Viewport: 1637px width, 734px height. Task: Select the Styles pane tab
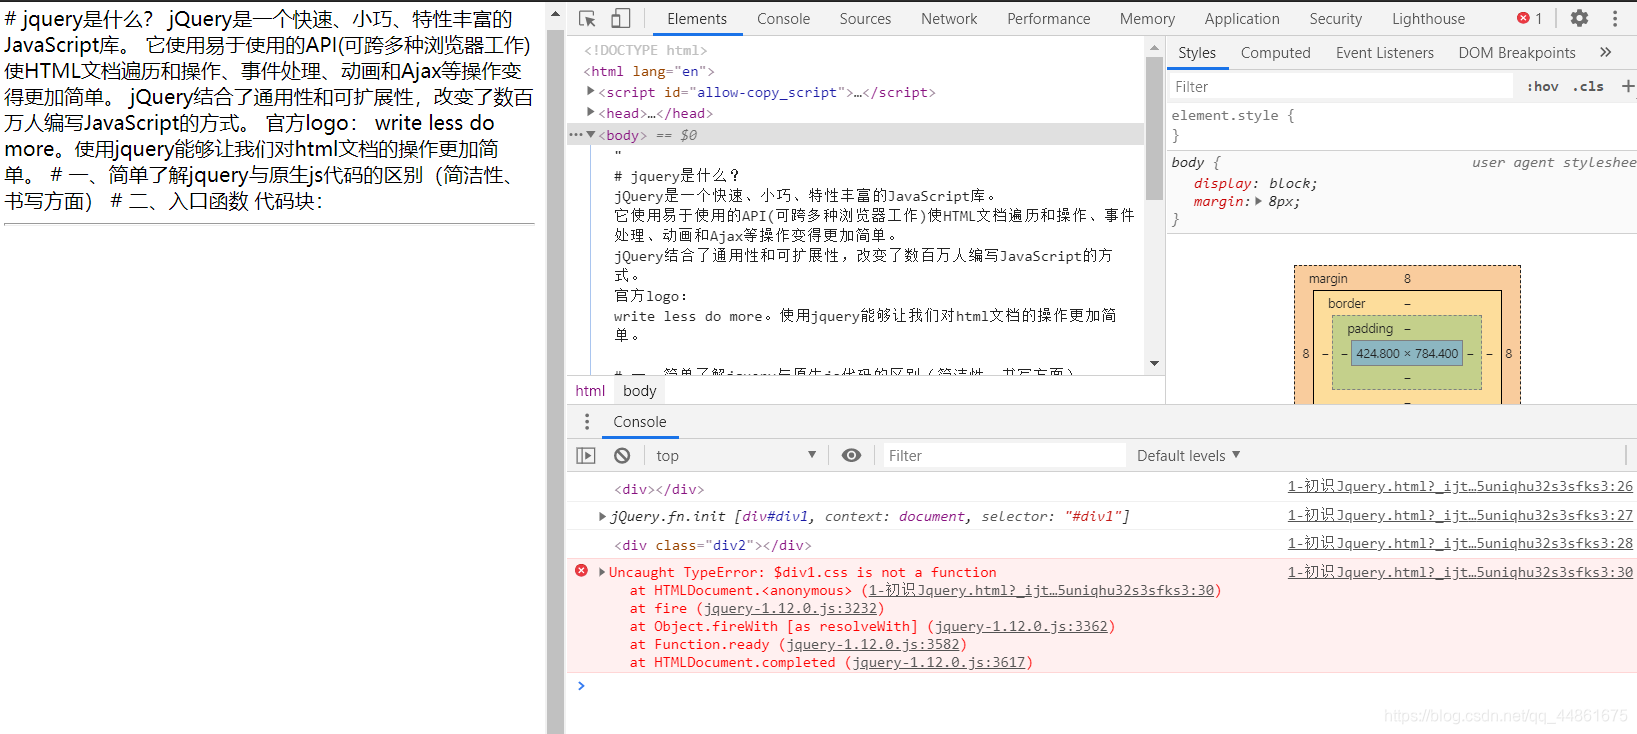[1197, 53]
